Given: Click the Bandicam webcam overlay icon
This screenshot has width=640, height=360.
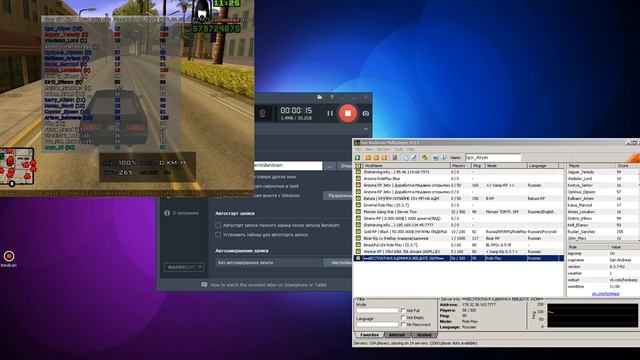Looking at the screenshot, I should [x=262, y=113].
